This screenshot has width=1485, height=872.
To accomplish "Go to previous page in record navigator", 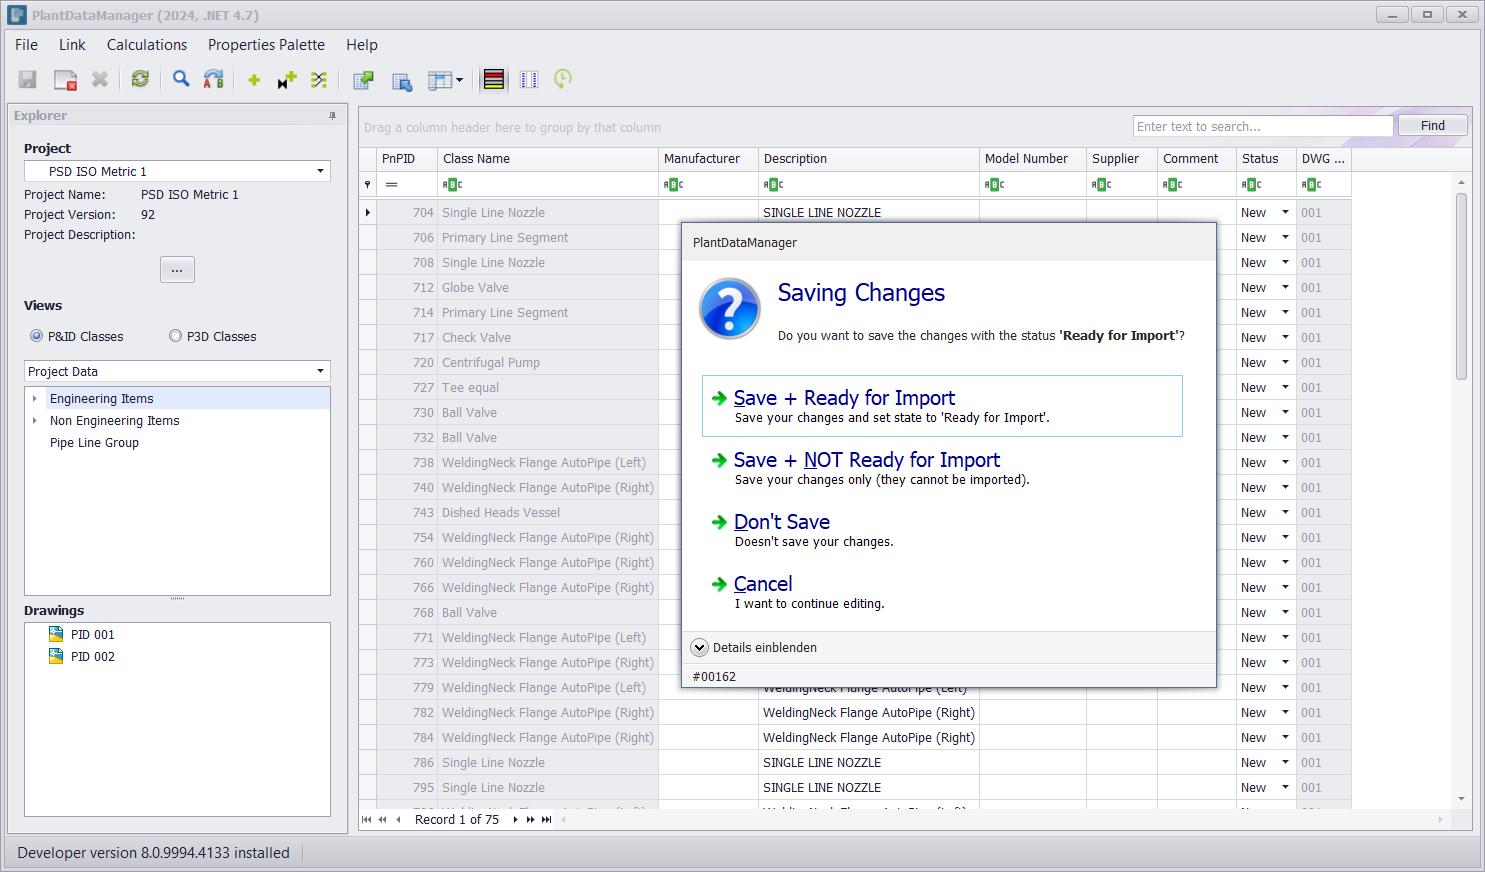I will pyautogui.click(x=382, y=819).
